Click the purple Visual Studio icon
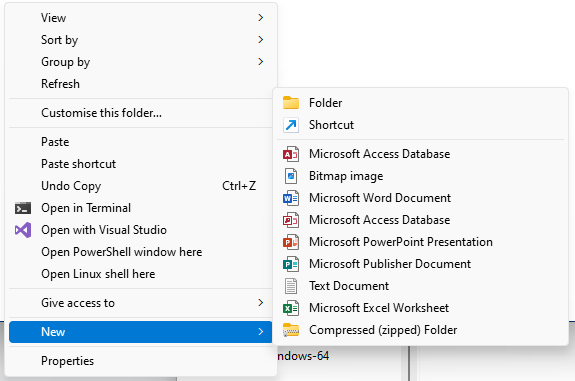 coord(23,230)
